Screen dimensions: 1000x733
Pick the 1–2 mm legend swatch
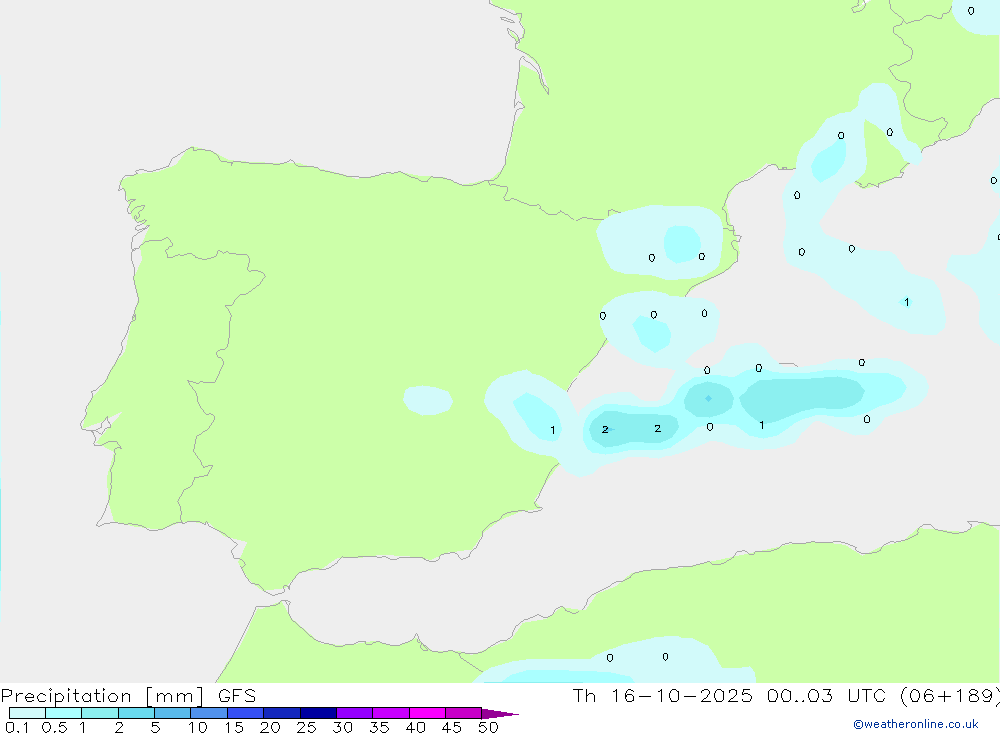point(99,713)
